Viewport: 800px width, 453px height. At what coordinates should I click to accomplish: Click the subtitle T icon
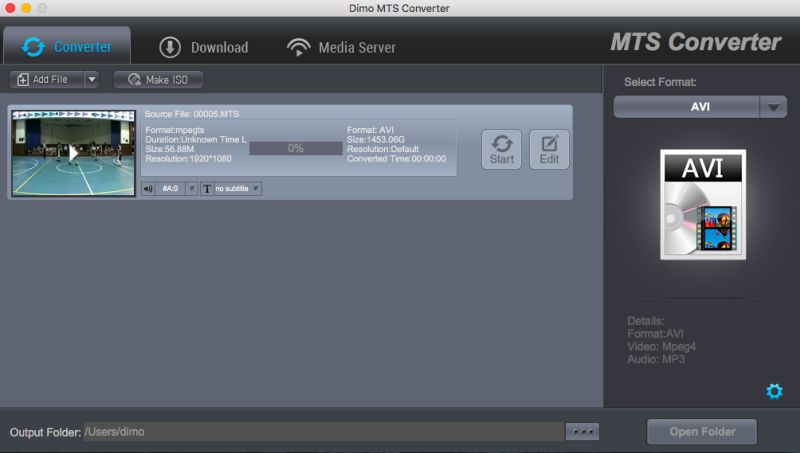coord(207,189)
